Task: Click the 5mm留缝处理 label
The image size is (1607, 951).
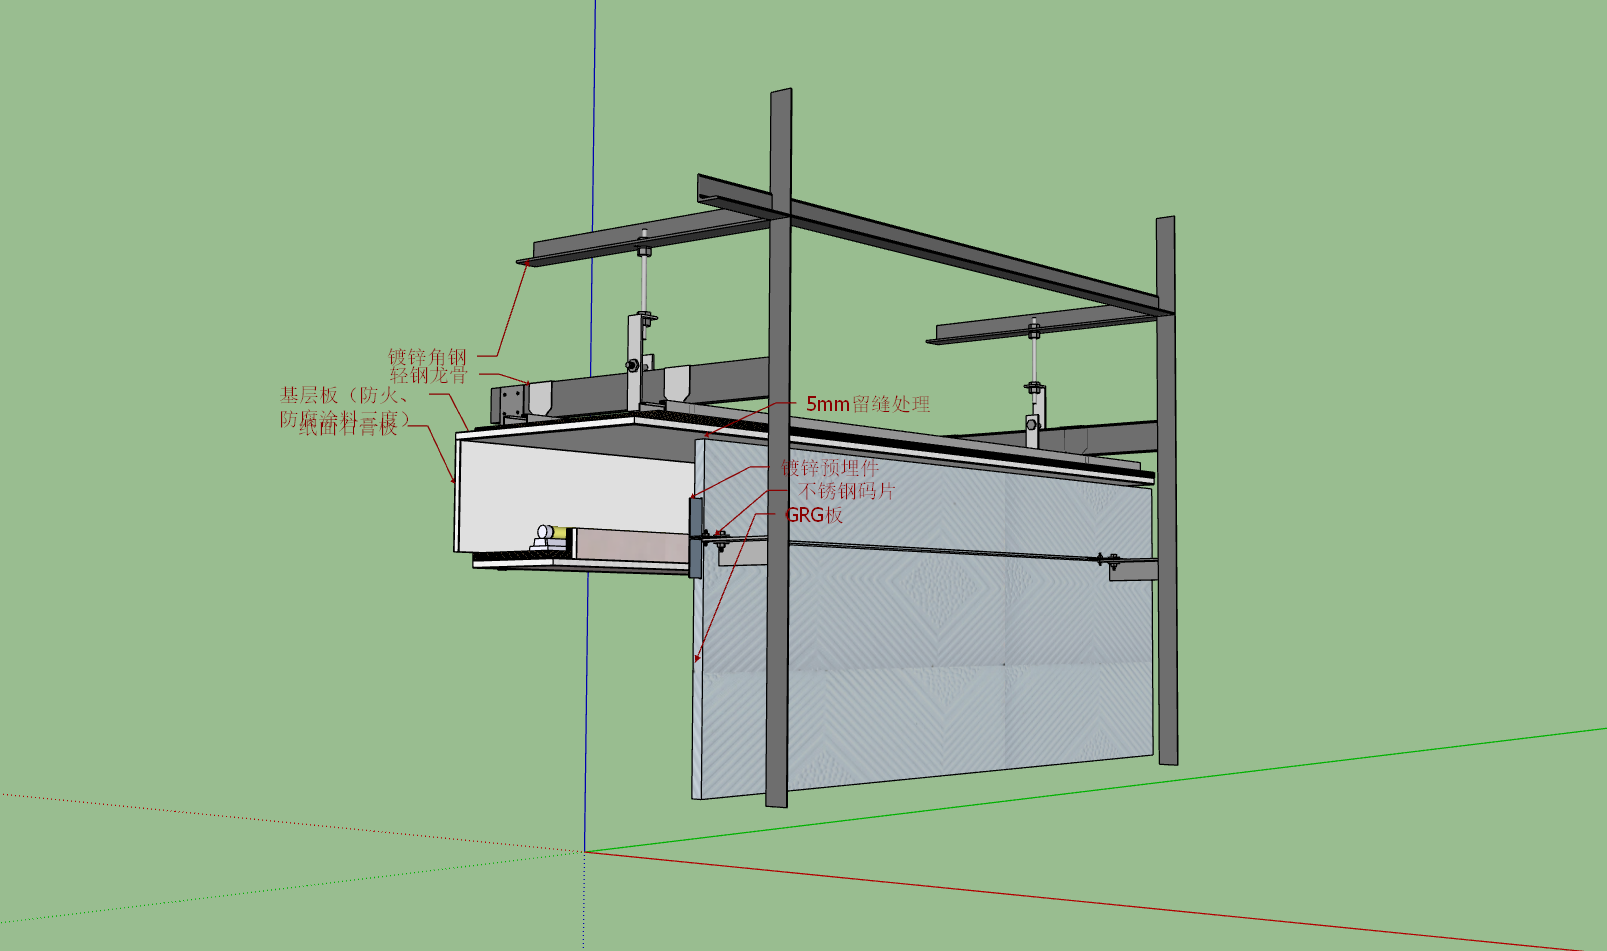Action: (868, 404)
